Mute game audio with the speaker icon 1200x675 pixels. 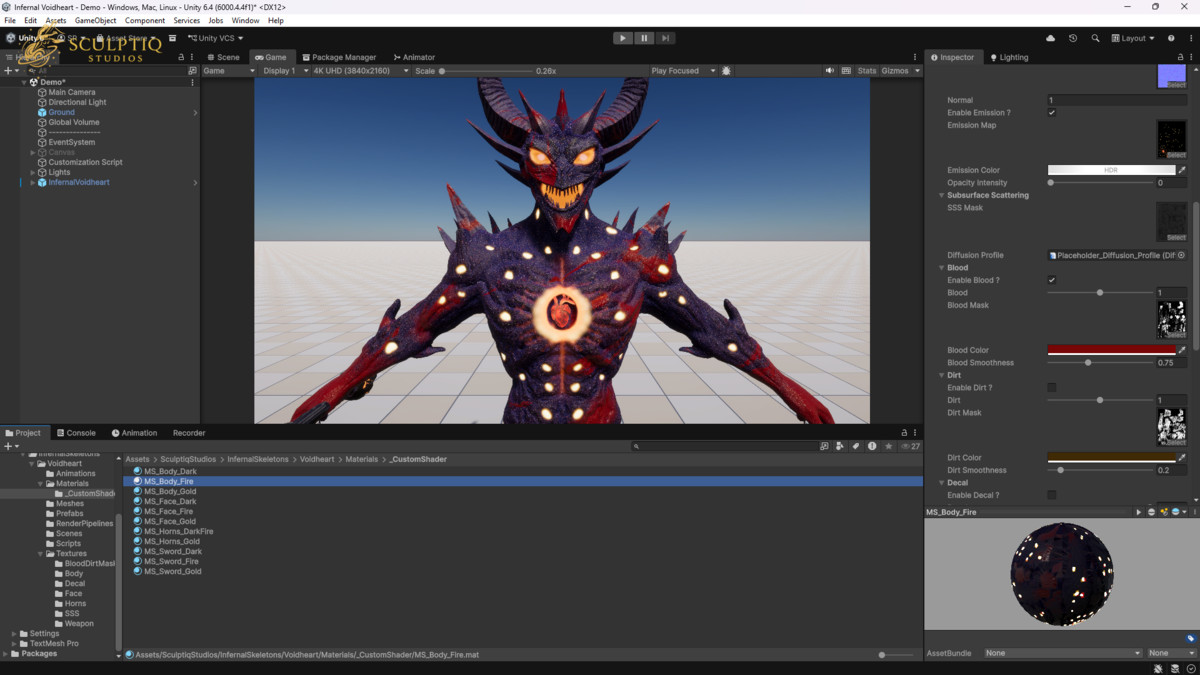pyautogui.click(x=829, y=71)
